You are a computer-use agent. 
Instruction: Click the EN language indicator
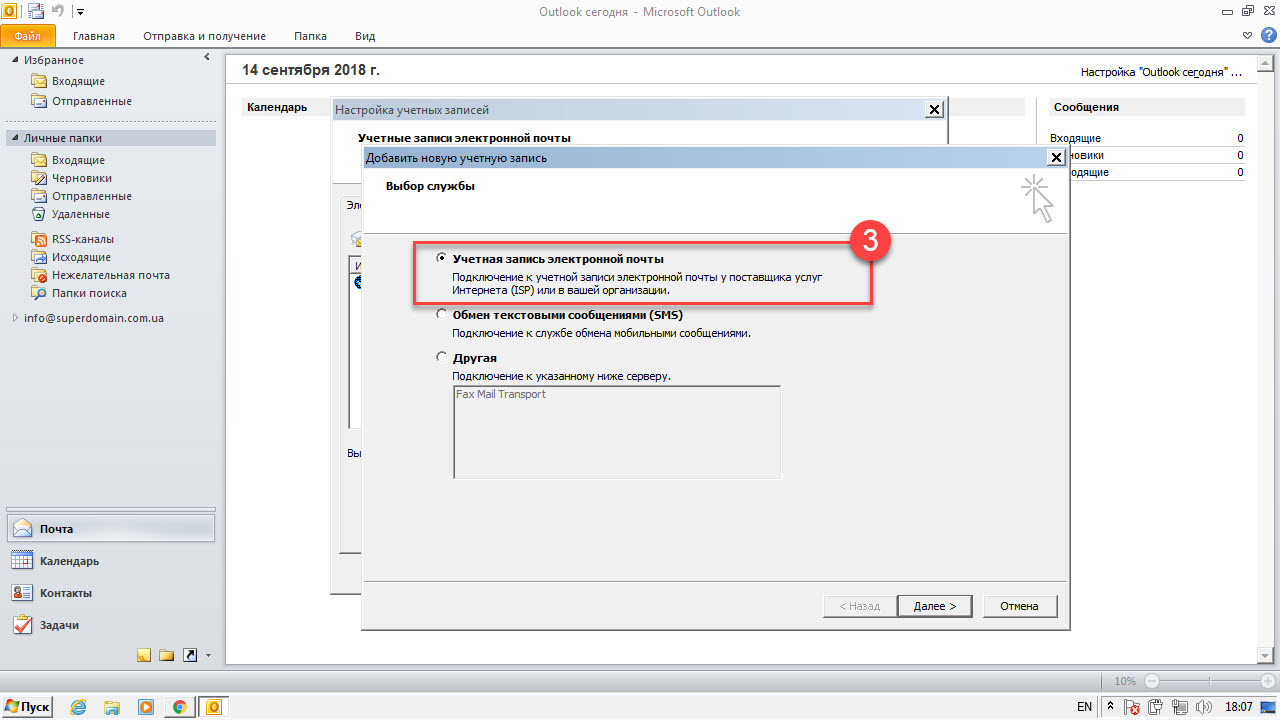pos(1085,707)
